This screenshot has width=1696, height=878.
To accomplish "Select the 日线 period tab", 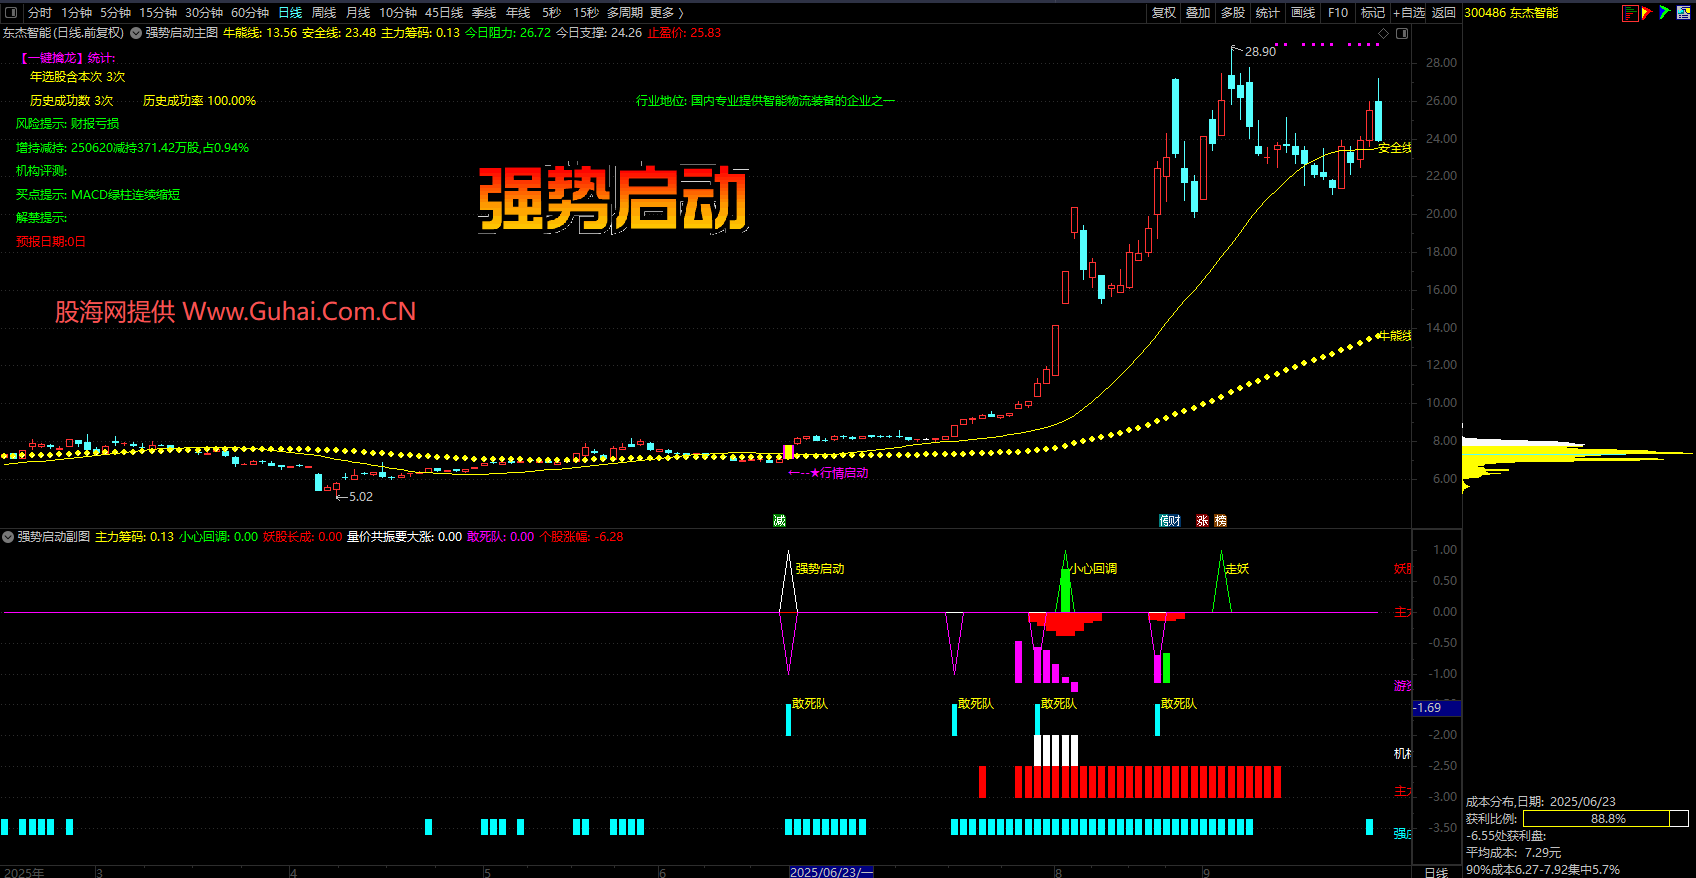I will 290,12.
